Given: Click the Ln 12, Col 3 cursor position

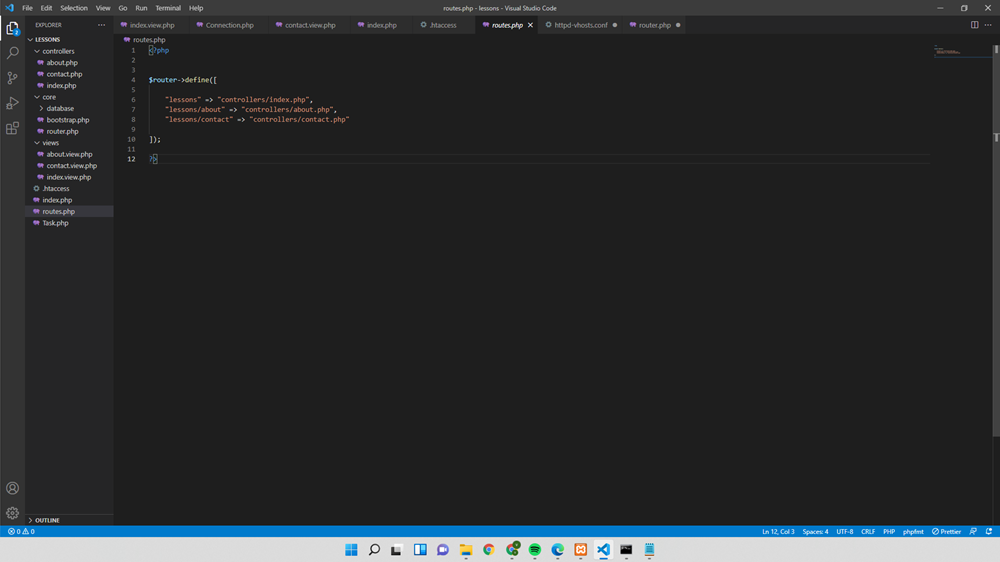Looking at the screenshot, I should pyautogui.click(x=778, y=531).
